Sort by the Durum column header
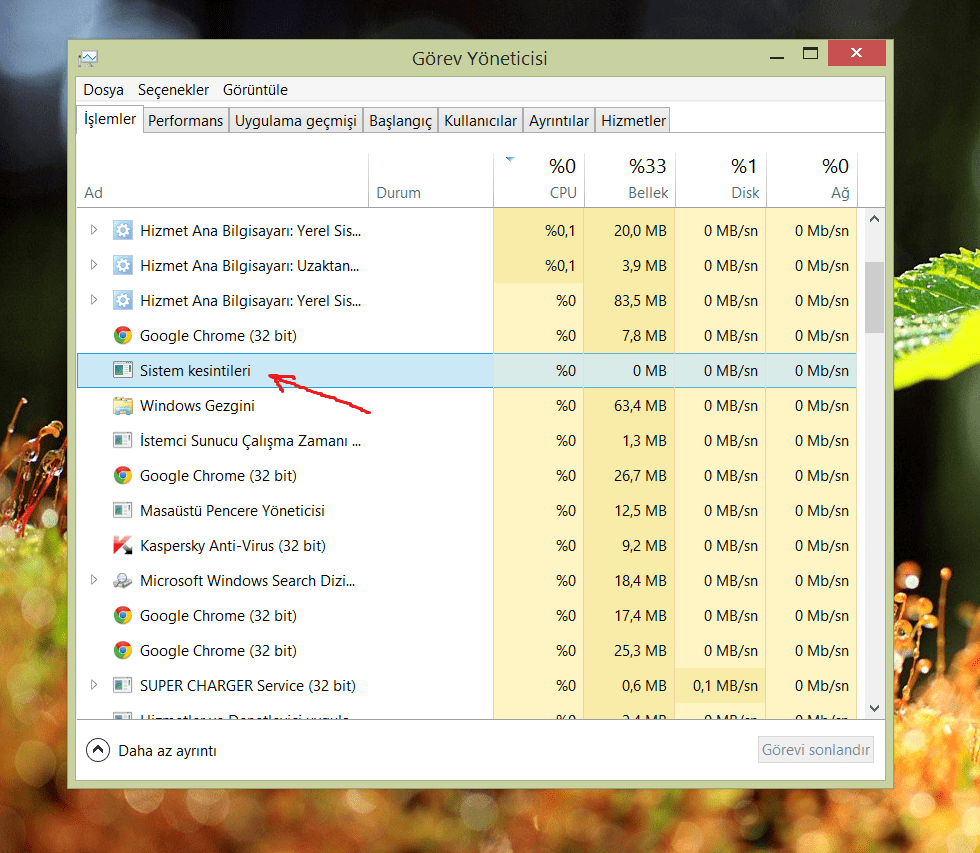 coord(431,181)
